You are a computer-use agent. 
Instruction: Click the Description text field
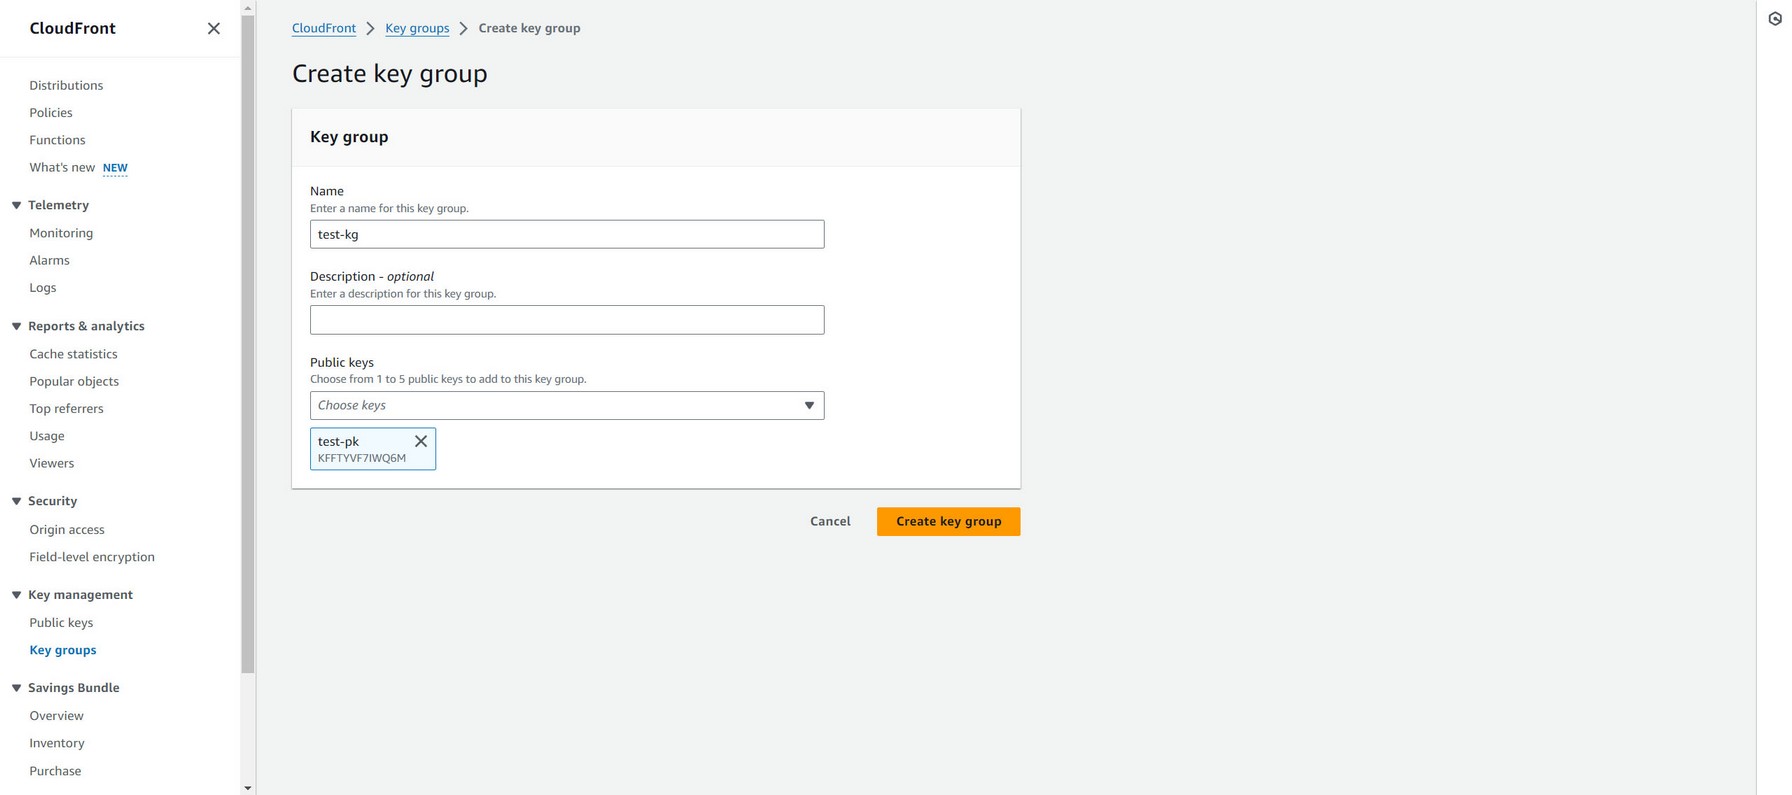coord(566,320)
